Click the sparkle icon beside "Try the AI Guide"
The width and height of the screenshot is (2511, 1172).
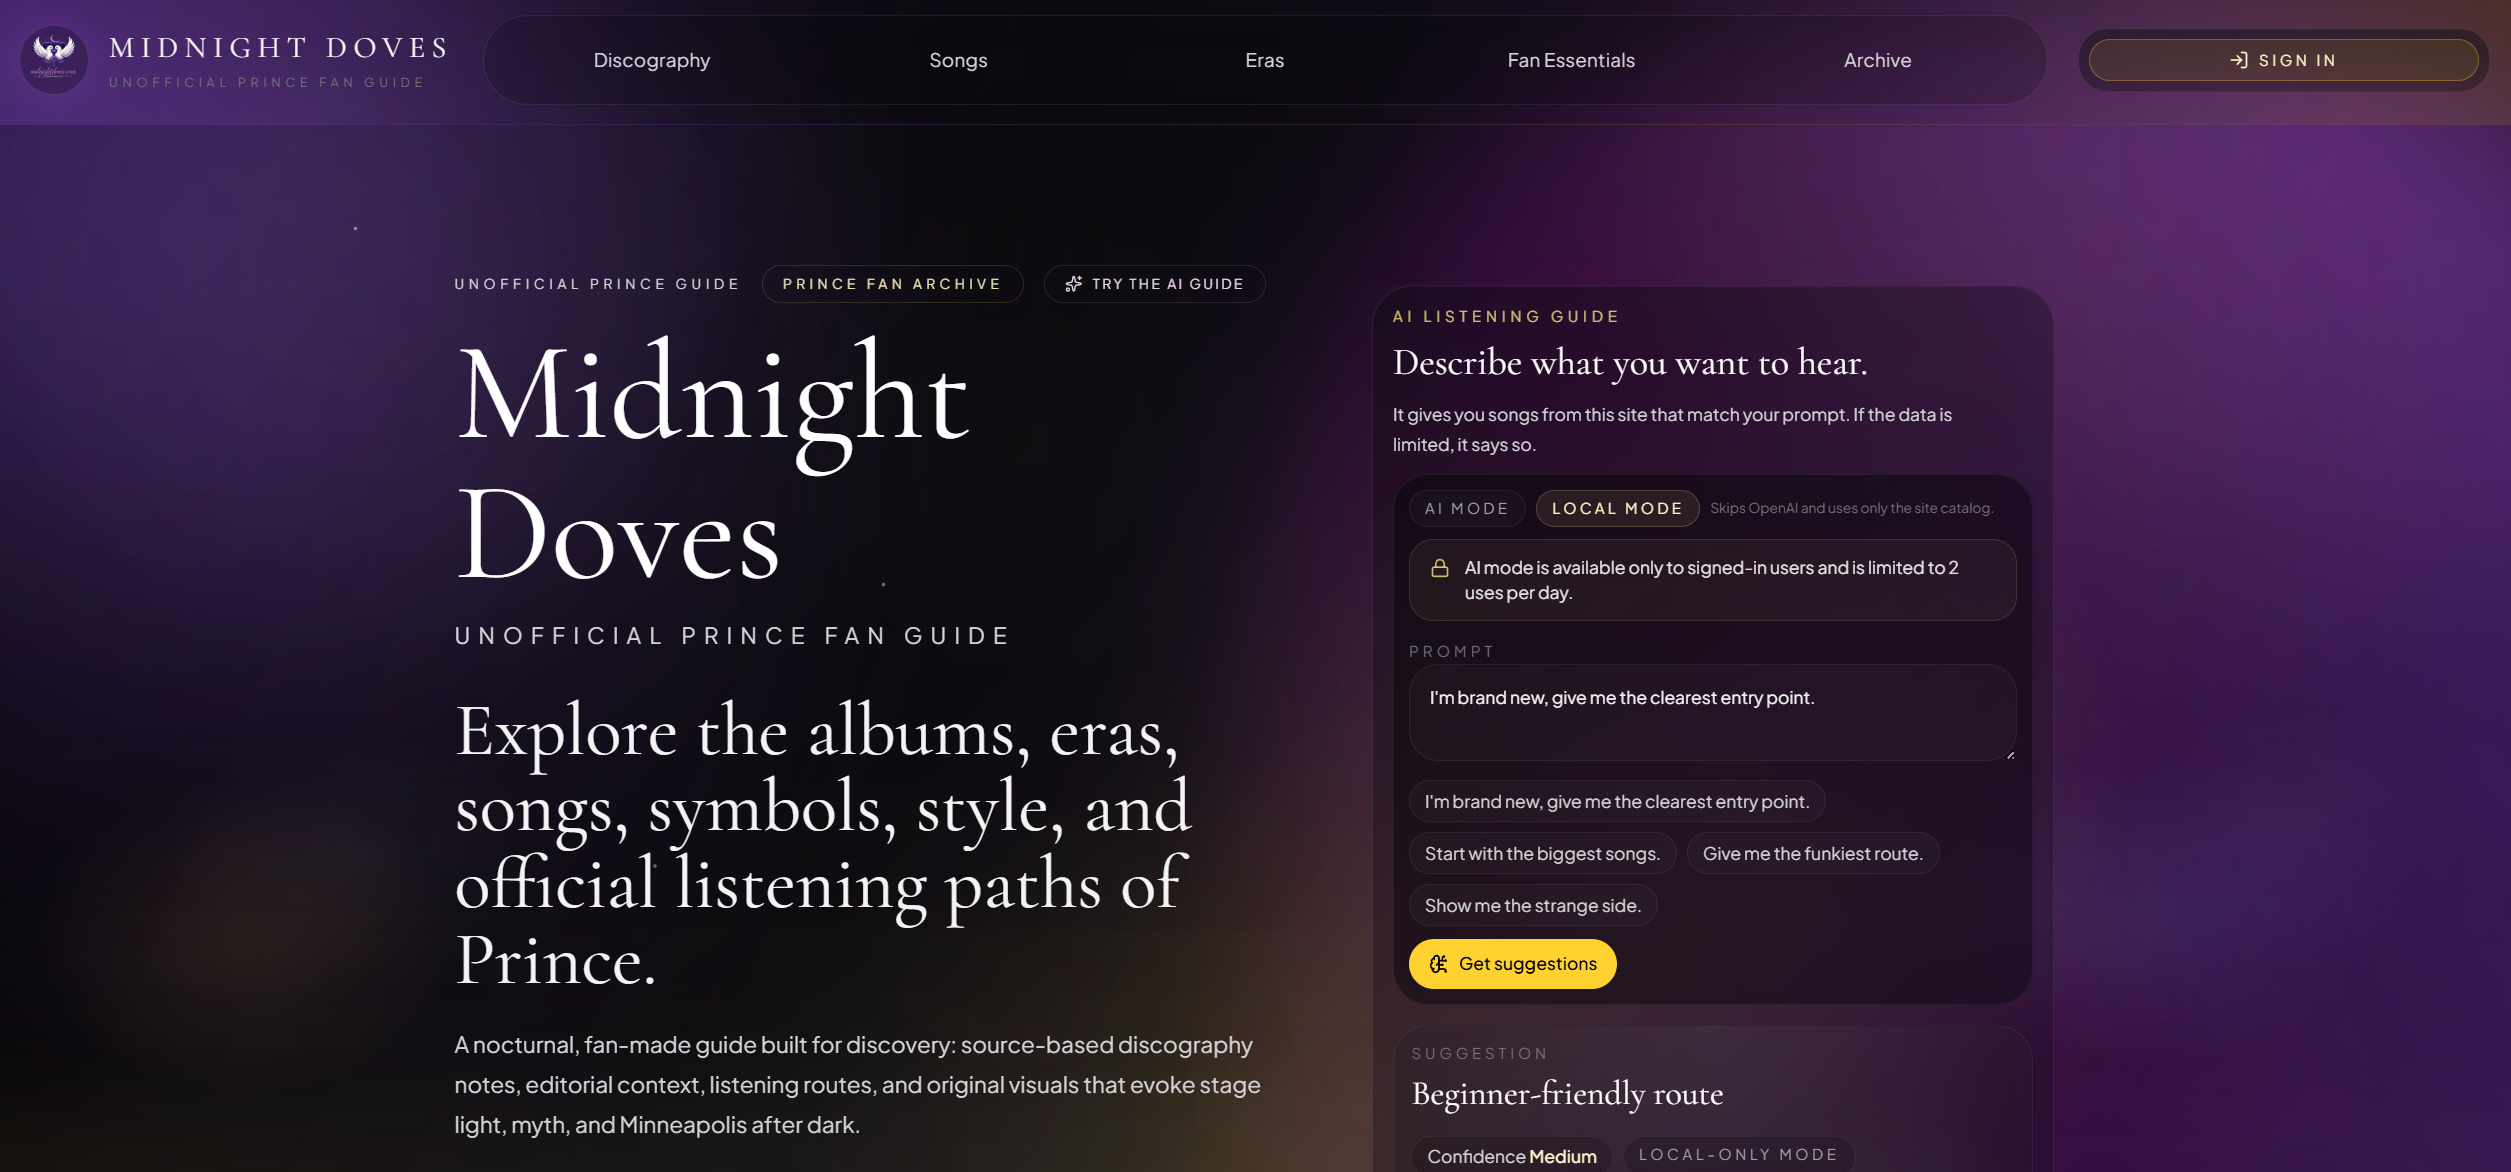1073,283
